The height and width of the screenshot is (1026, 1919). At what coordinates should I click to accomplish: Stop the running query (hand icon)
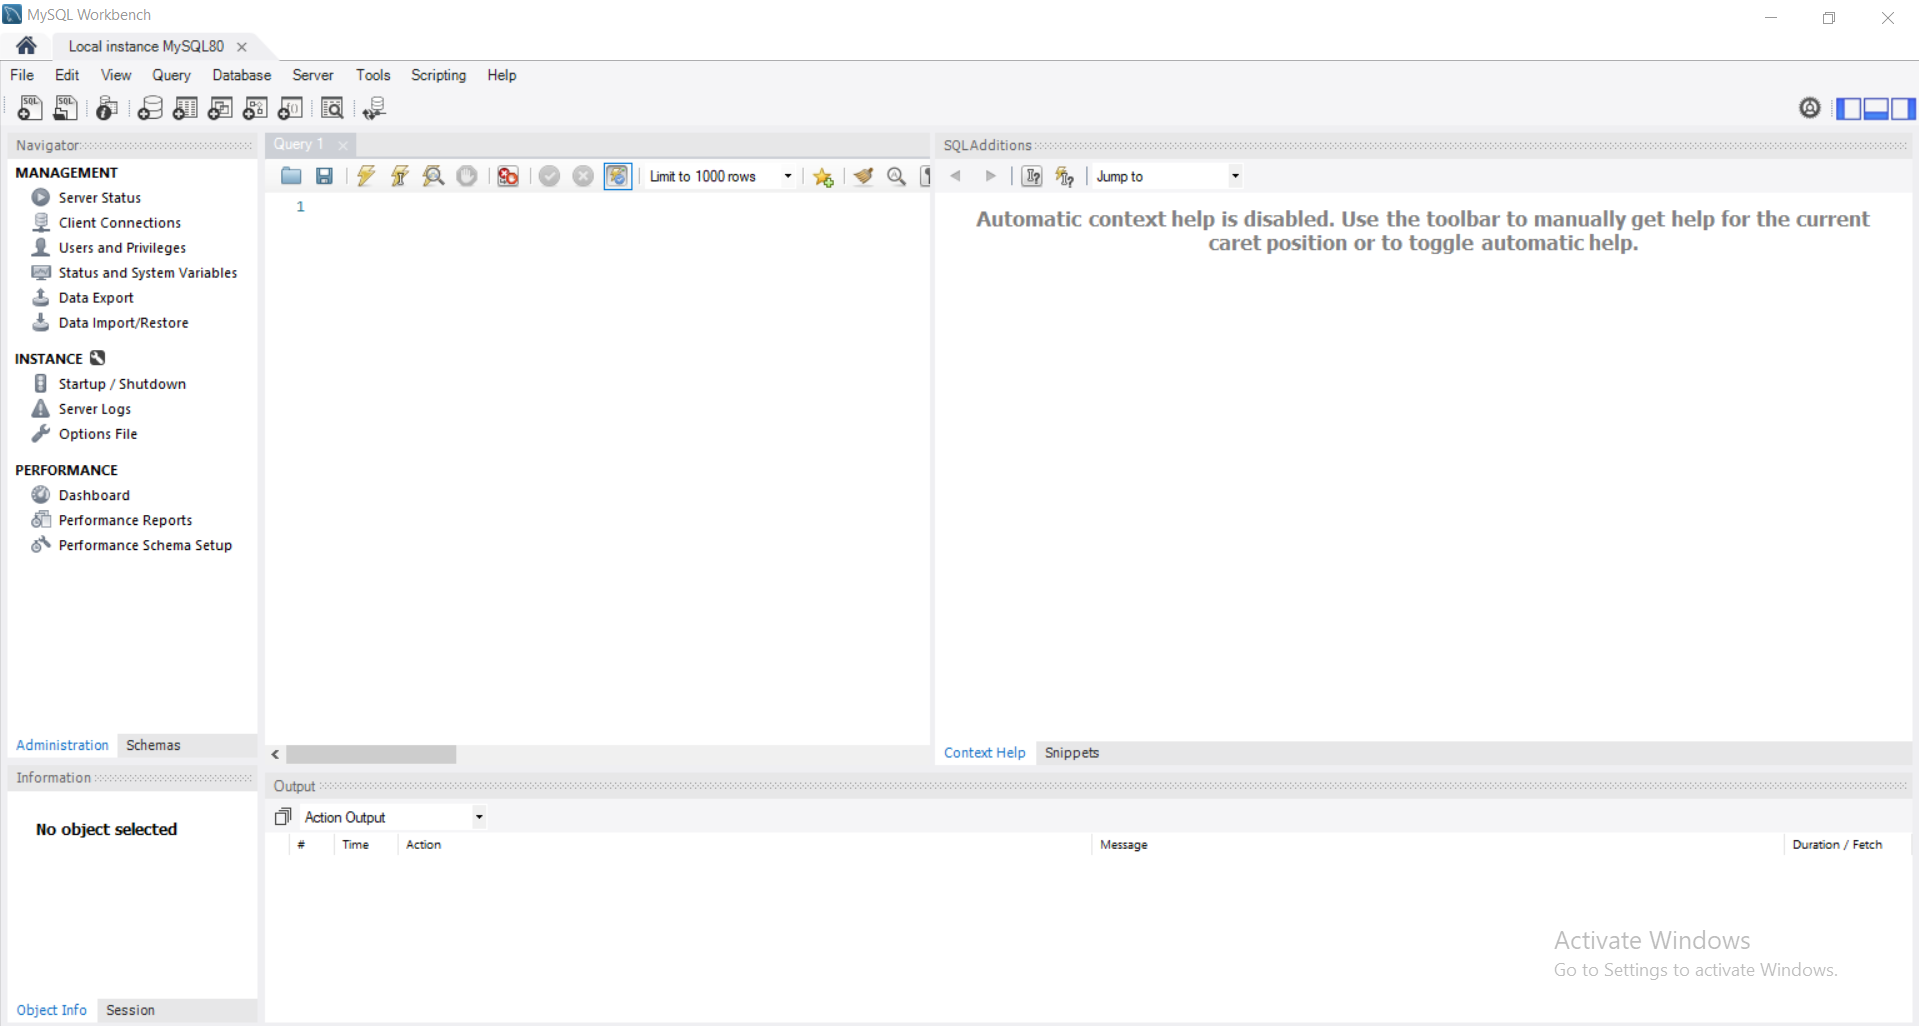467,176
